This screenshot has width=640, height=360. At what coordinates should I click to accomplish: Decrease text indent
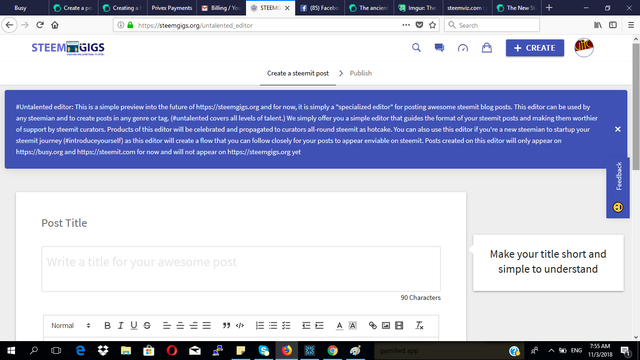pyautogui.click(x=306, y=325)
